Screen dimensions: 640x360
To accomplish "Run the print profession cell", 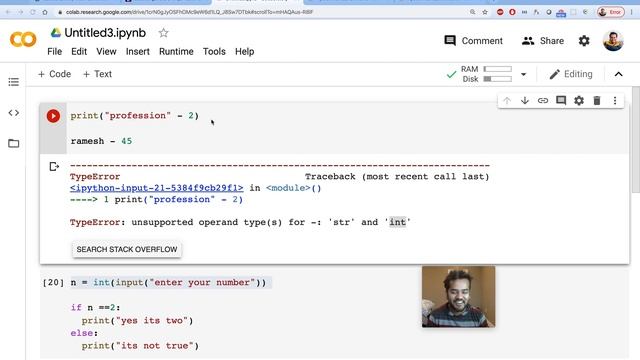I will [53, 116].
